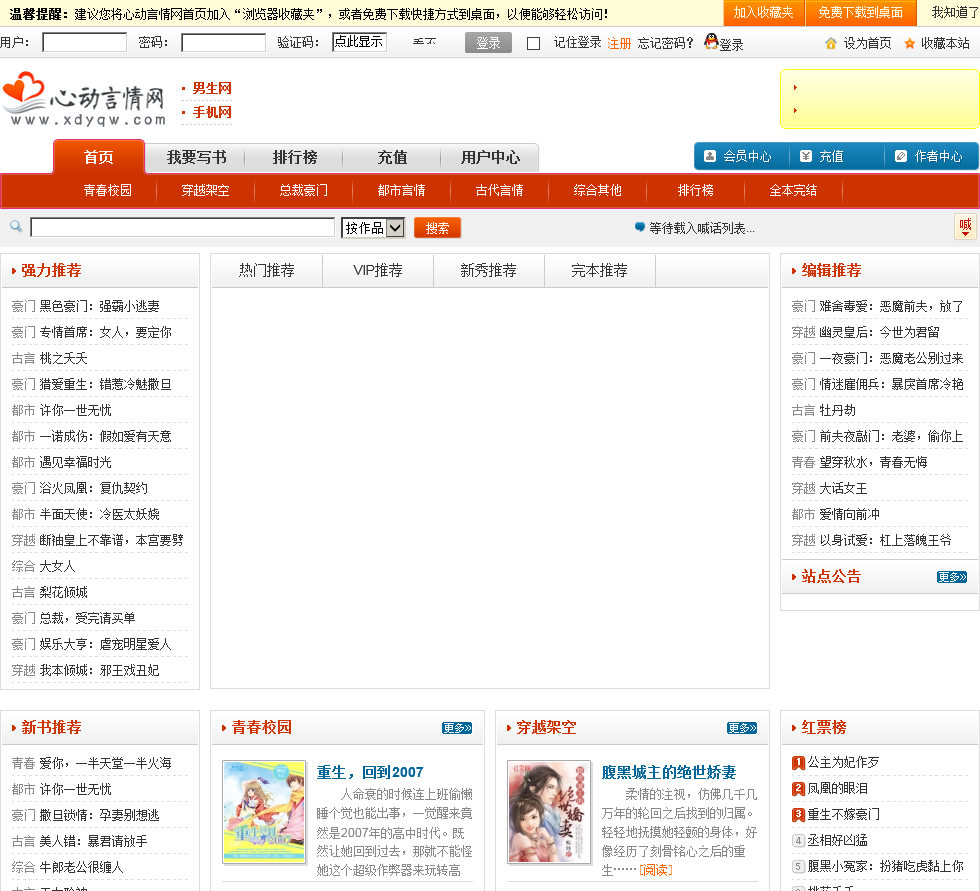Image resolution: width=980 pixels, height=891 pixels.
Task: Open the 重生，回到2007 cover thumbnail
Action: tap(264, 812)
